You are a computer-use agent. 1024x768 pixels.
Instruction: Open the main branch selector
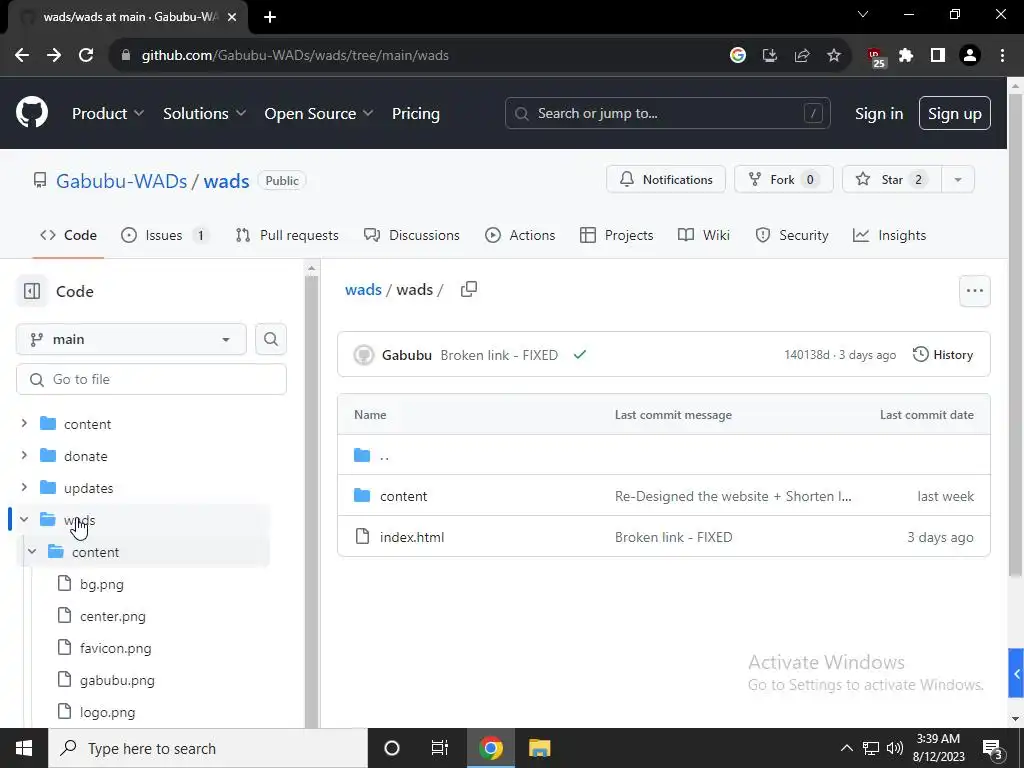coord(131,340)
